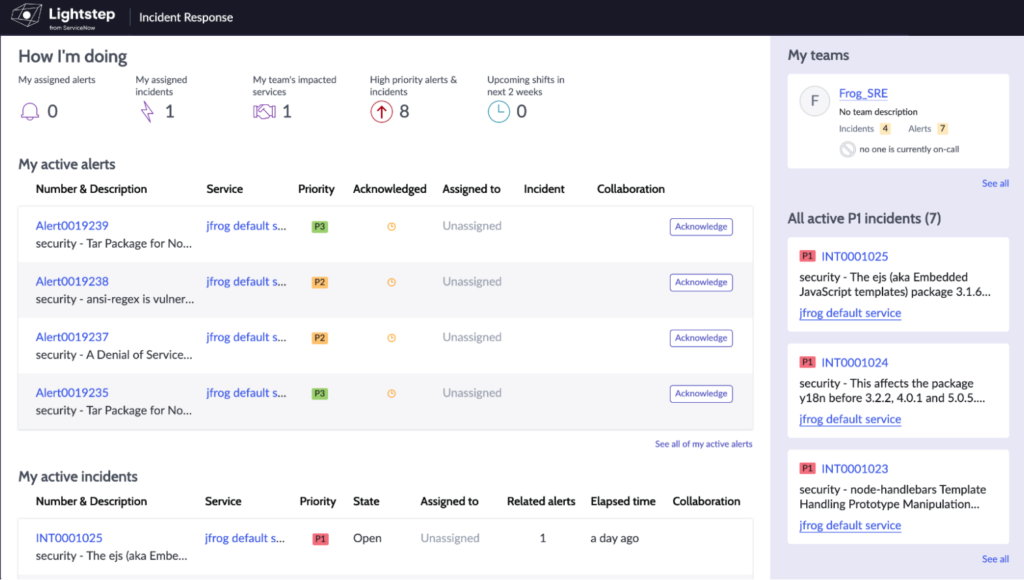Image resolution: width=1024 pixels, height=580 pixels.
Task: Click See all of my active alerts
Action: point(703,444)
